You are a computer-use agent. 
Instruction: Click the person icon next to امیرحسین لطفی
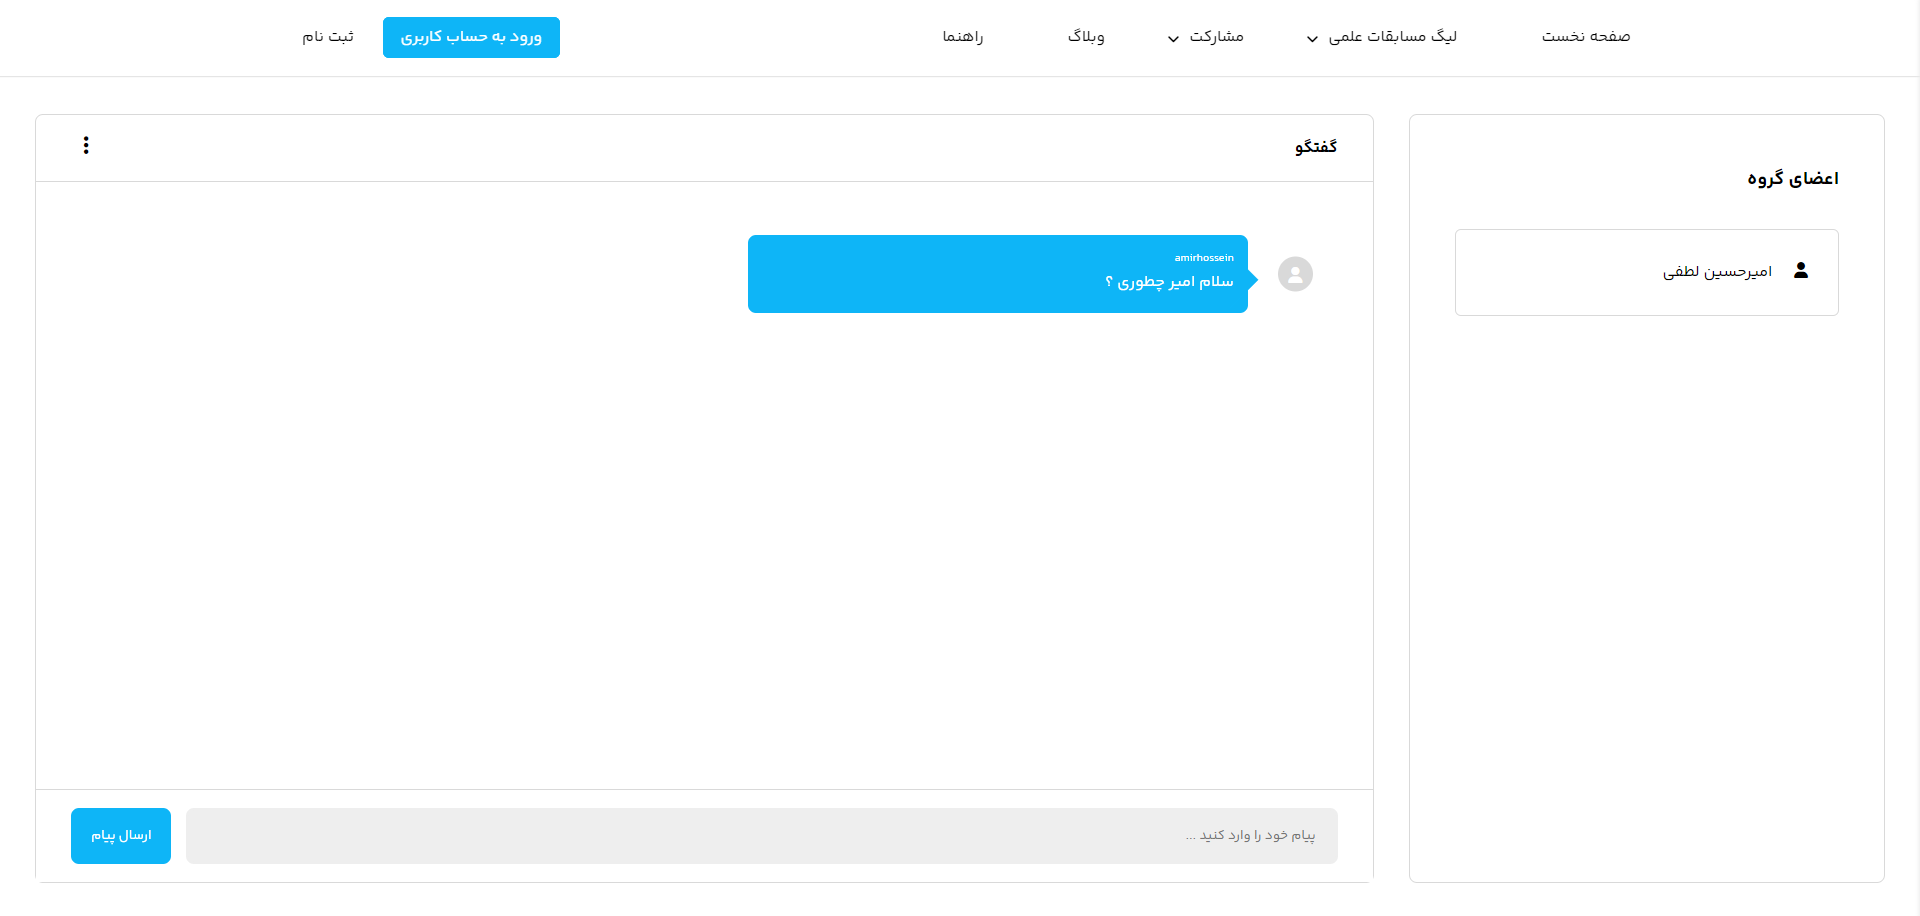click(x=1802, y=270)
